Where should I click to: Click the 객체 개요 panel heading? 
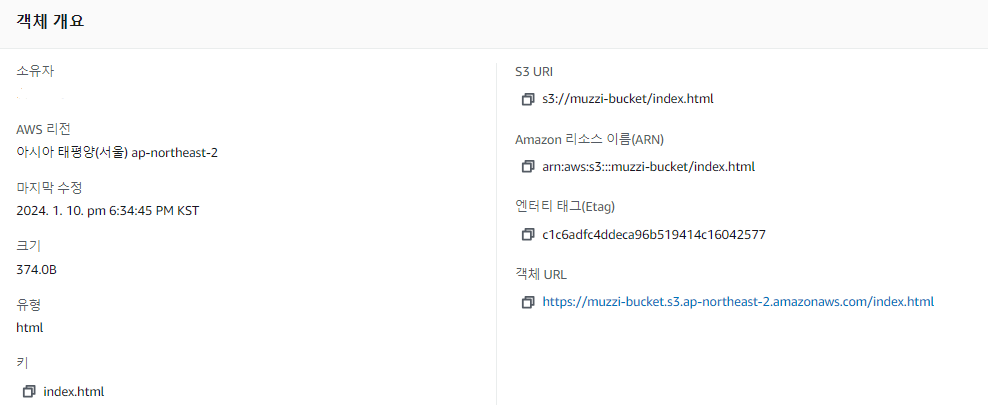[x=50, y=21]
